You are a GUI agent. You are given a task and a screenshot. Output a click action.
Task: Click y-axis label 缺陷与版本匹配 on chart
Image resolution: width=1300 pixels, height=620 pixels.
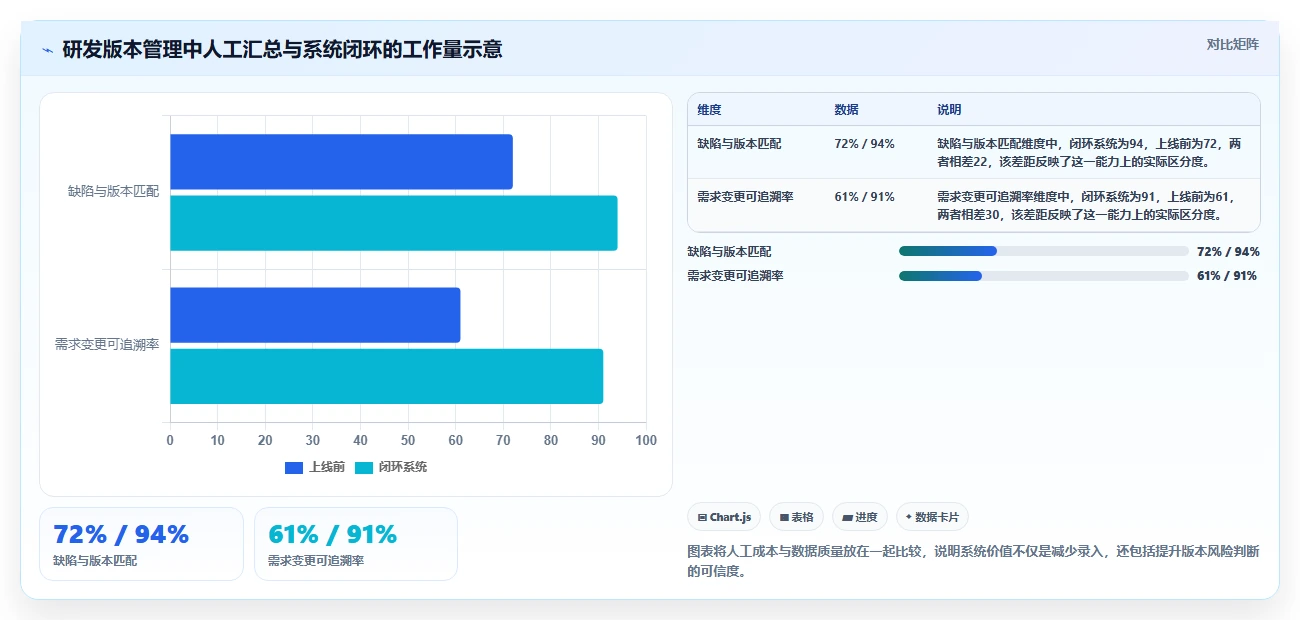click(x=113, y=191)
